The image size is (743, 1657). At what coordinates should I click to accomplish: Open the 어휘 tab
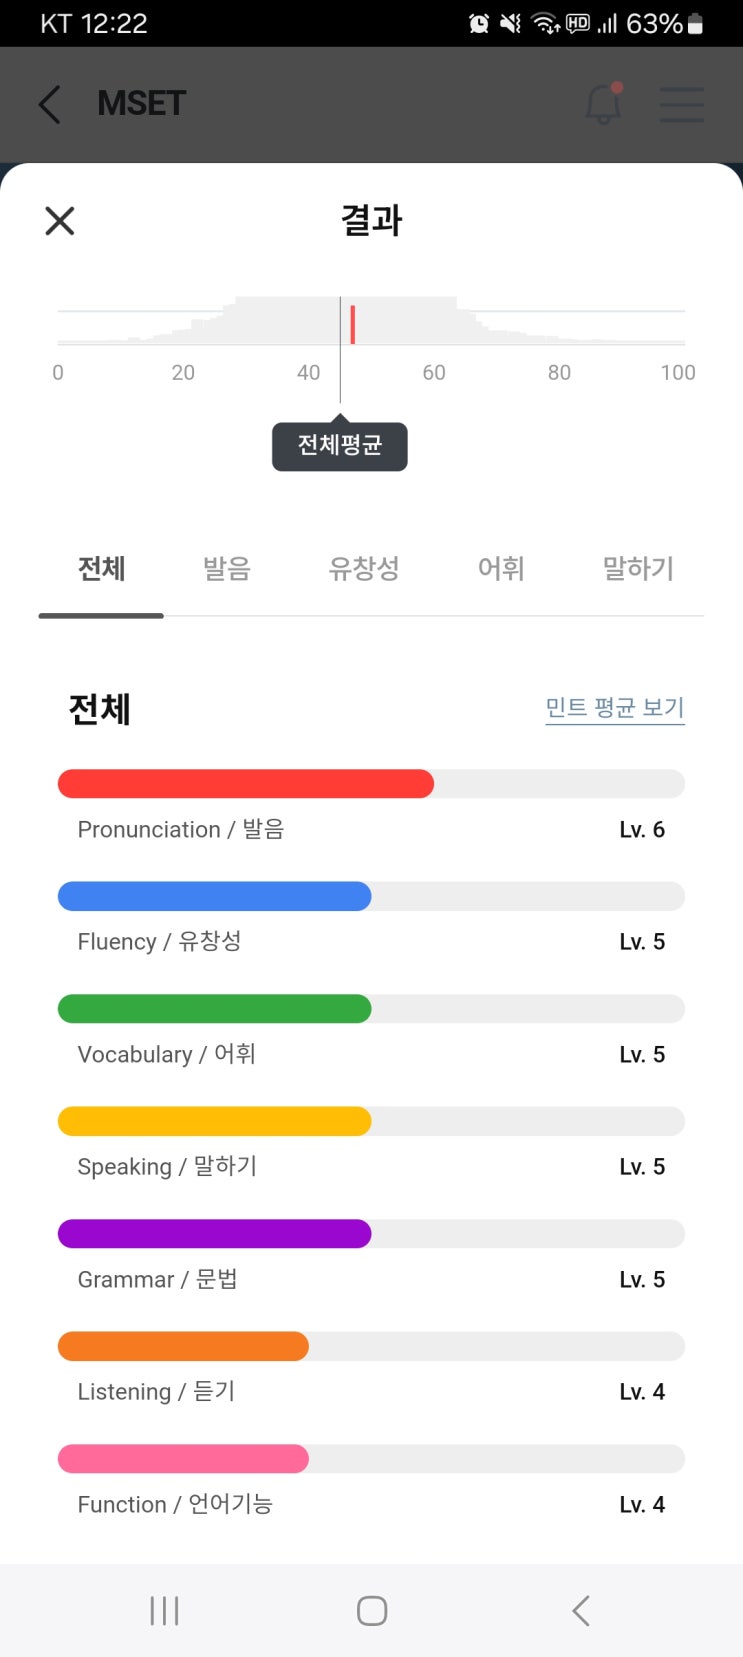tap(501, 569)
